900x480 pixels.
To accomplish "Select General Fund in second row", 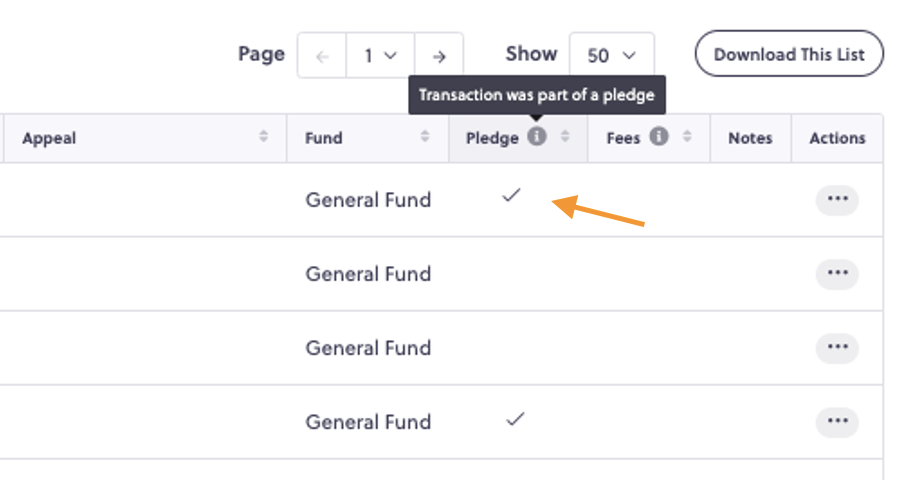I will coord(368,274).
